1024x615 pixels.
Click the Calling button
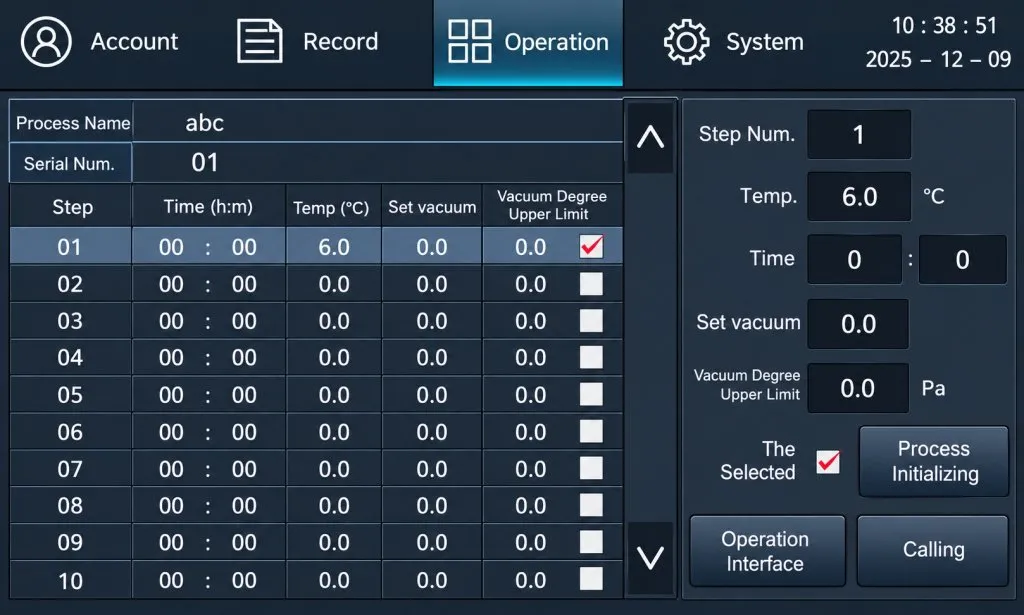pyautogui.click(x=933, y=551)
